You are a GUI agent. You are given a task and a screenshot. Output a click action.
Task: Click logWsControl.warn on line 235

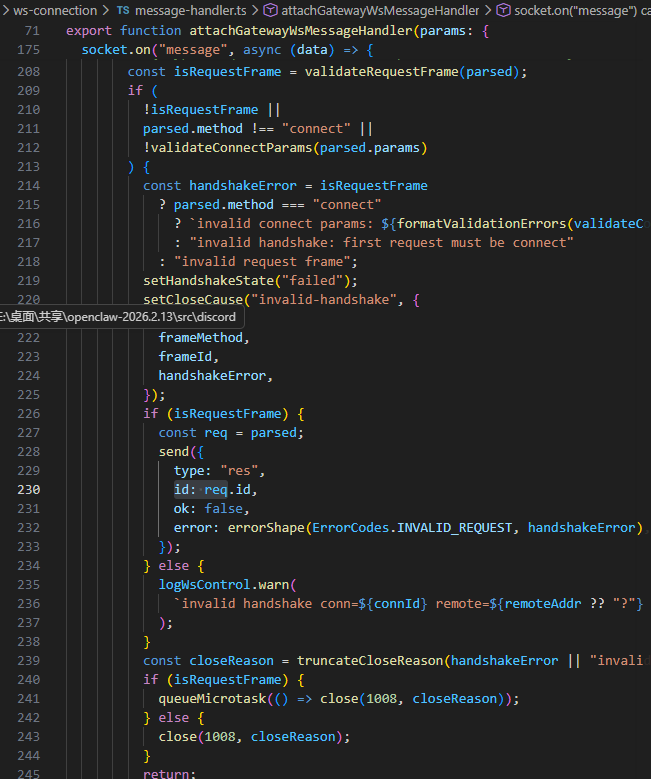pos(224,585)
